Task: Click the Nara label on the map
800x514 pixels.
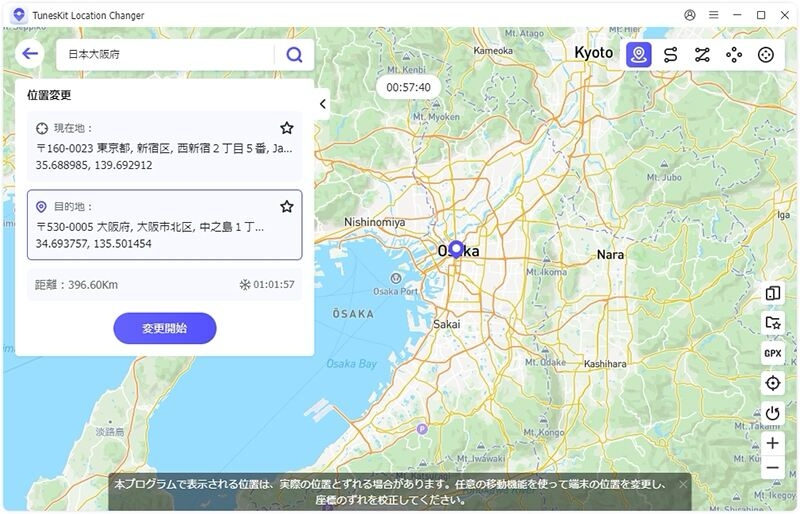Action: (x=610, y=255)
